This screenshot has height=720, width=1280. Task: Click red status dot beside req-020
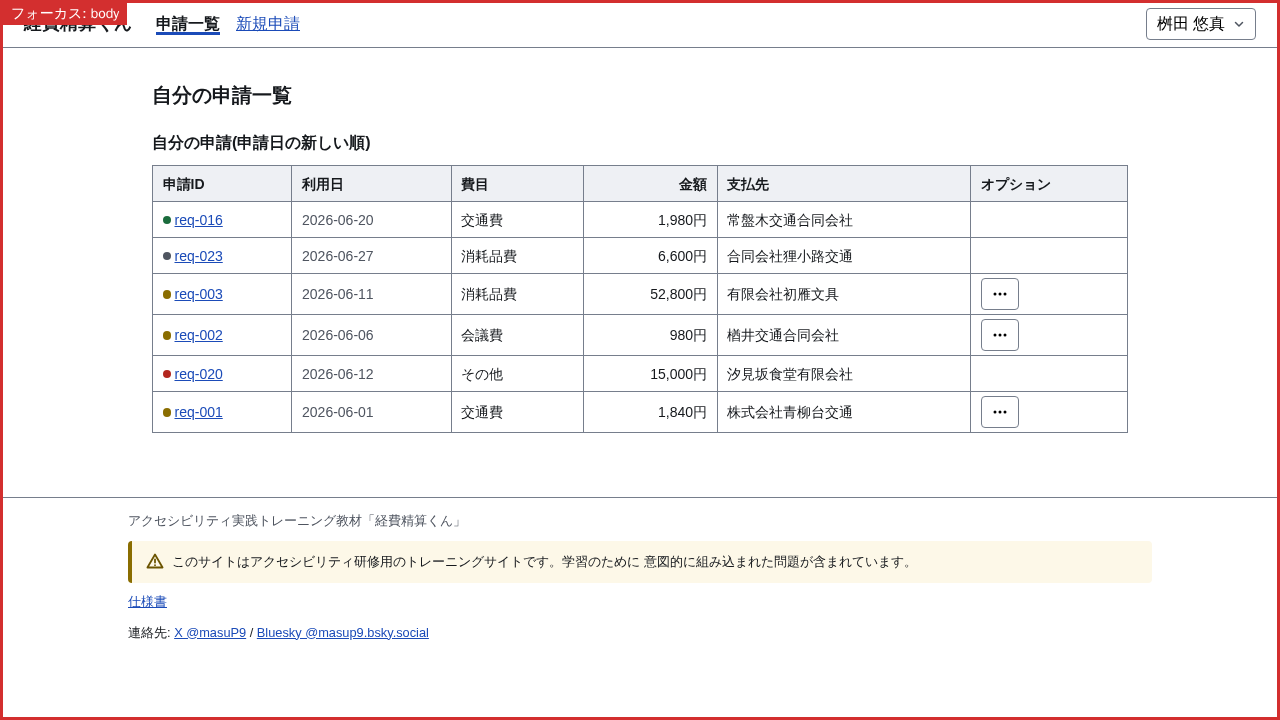[x=167, y=374]
